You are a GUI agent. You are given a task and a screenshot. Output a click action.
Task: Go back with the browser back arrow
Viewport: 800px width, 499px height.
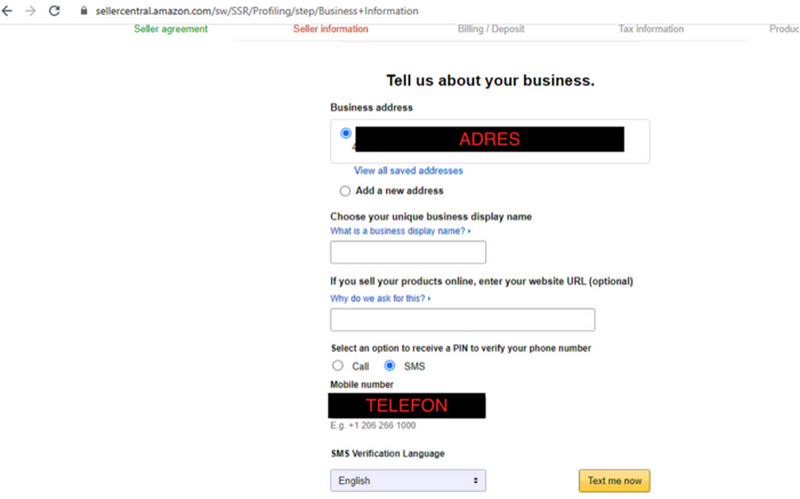[7, 11]
